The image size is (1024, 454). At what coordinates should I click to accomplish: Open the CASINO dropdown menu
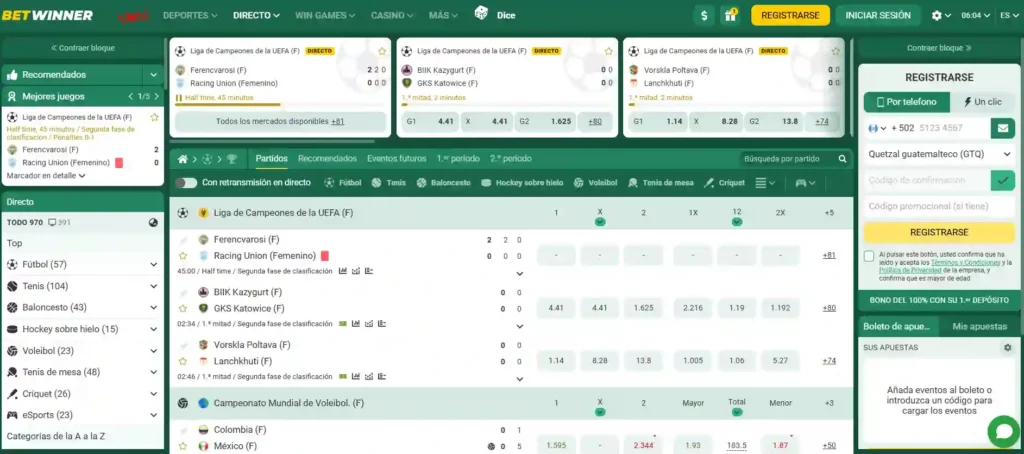pos(392,15)
